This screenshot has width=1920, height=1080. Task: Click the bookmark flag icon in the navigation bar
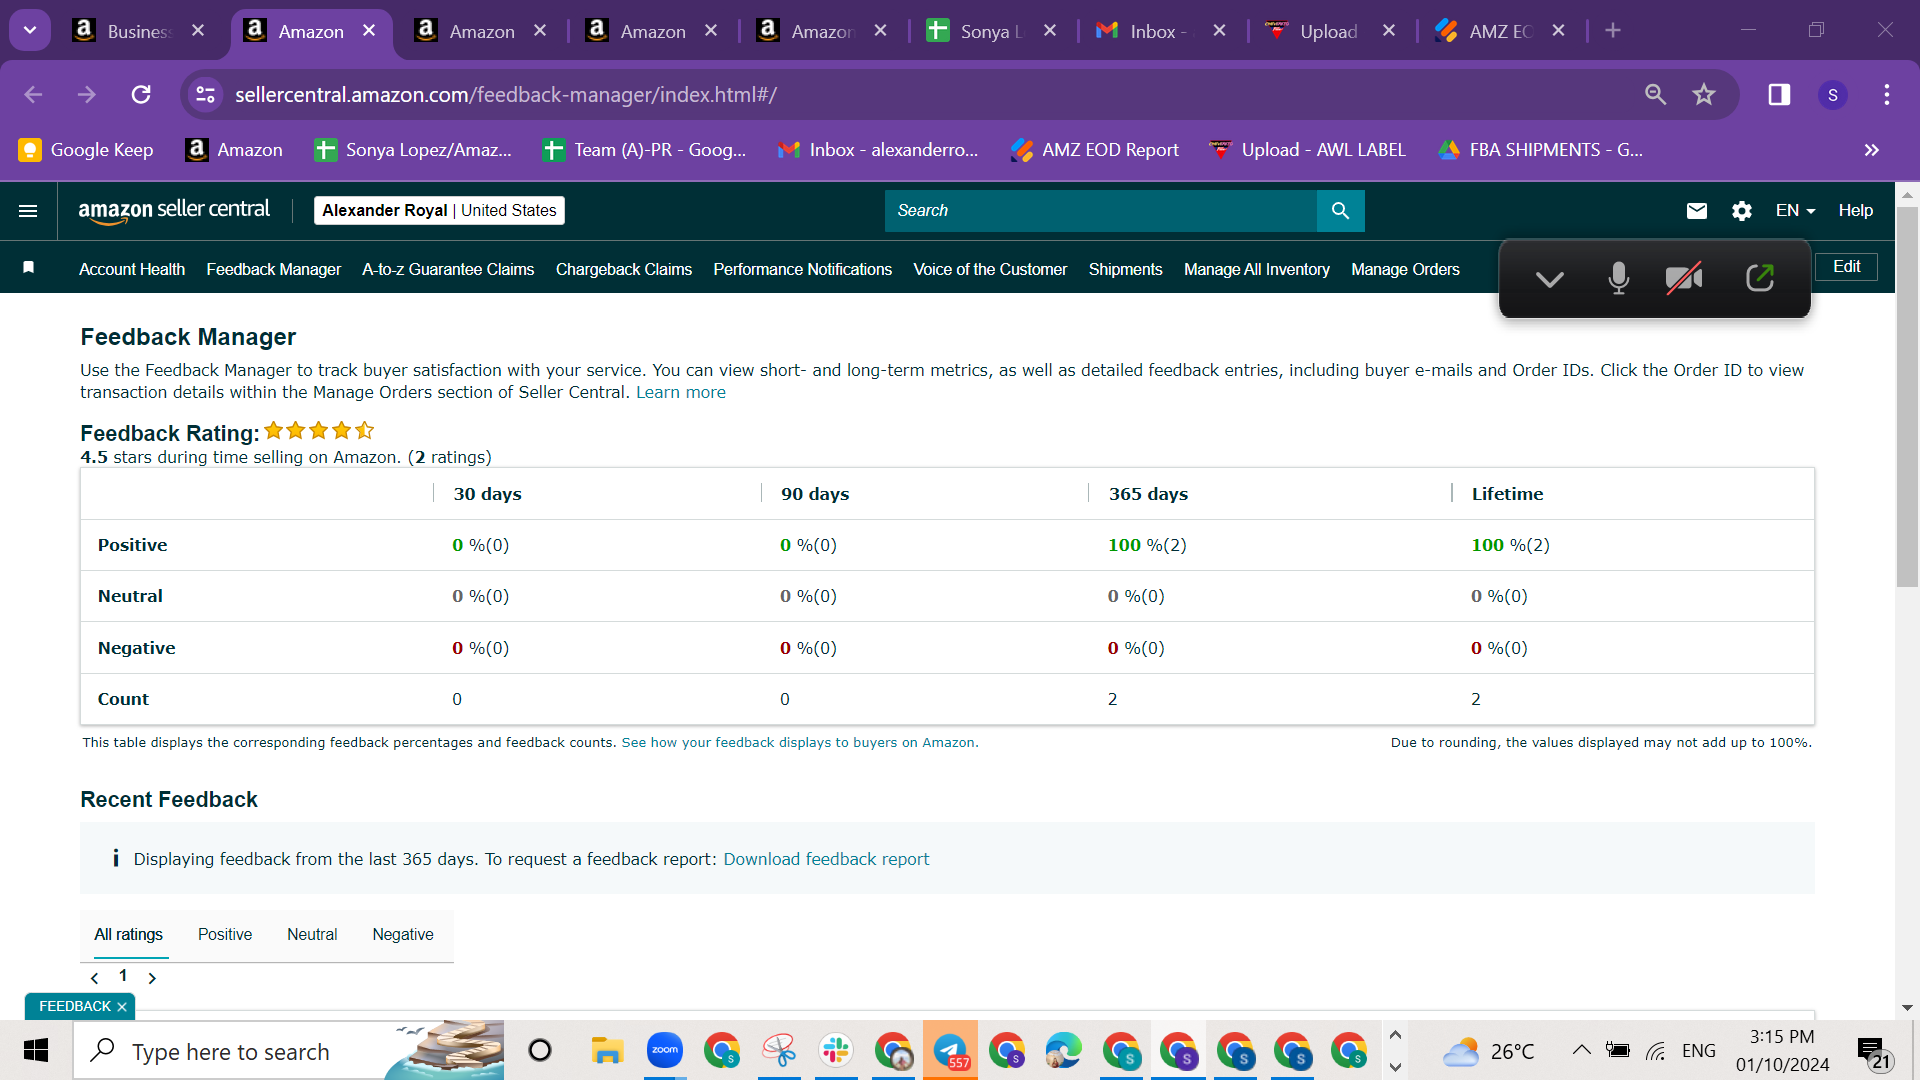pos(29,267)
